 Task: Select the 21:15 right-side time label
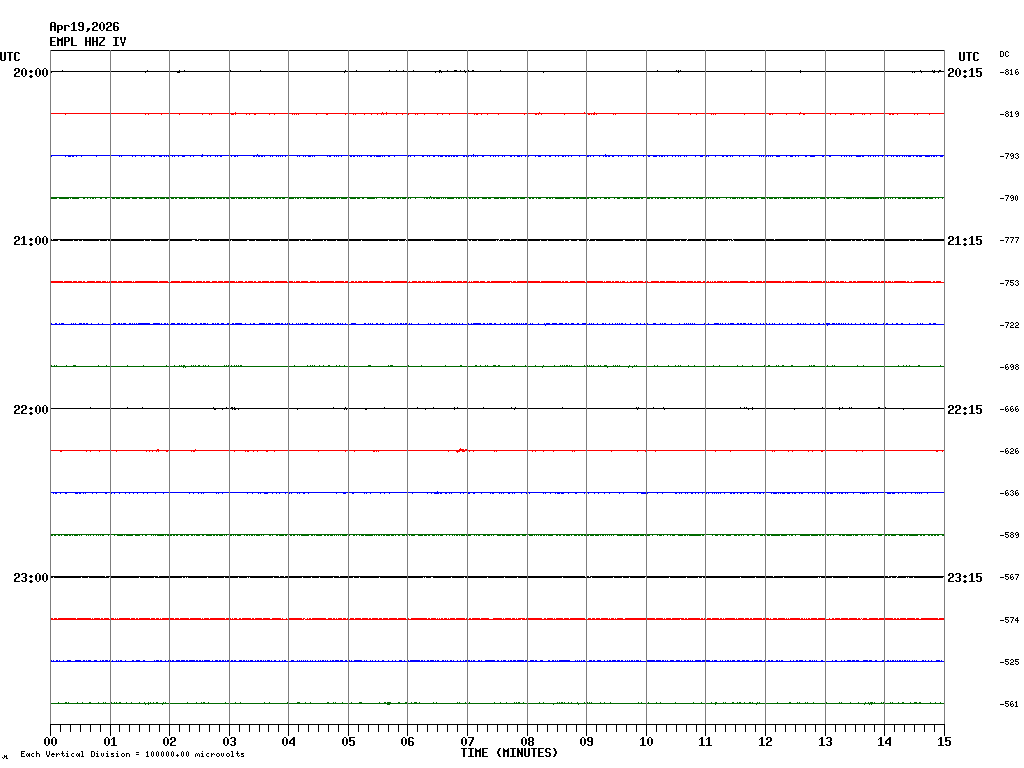point(965,241)
